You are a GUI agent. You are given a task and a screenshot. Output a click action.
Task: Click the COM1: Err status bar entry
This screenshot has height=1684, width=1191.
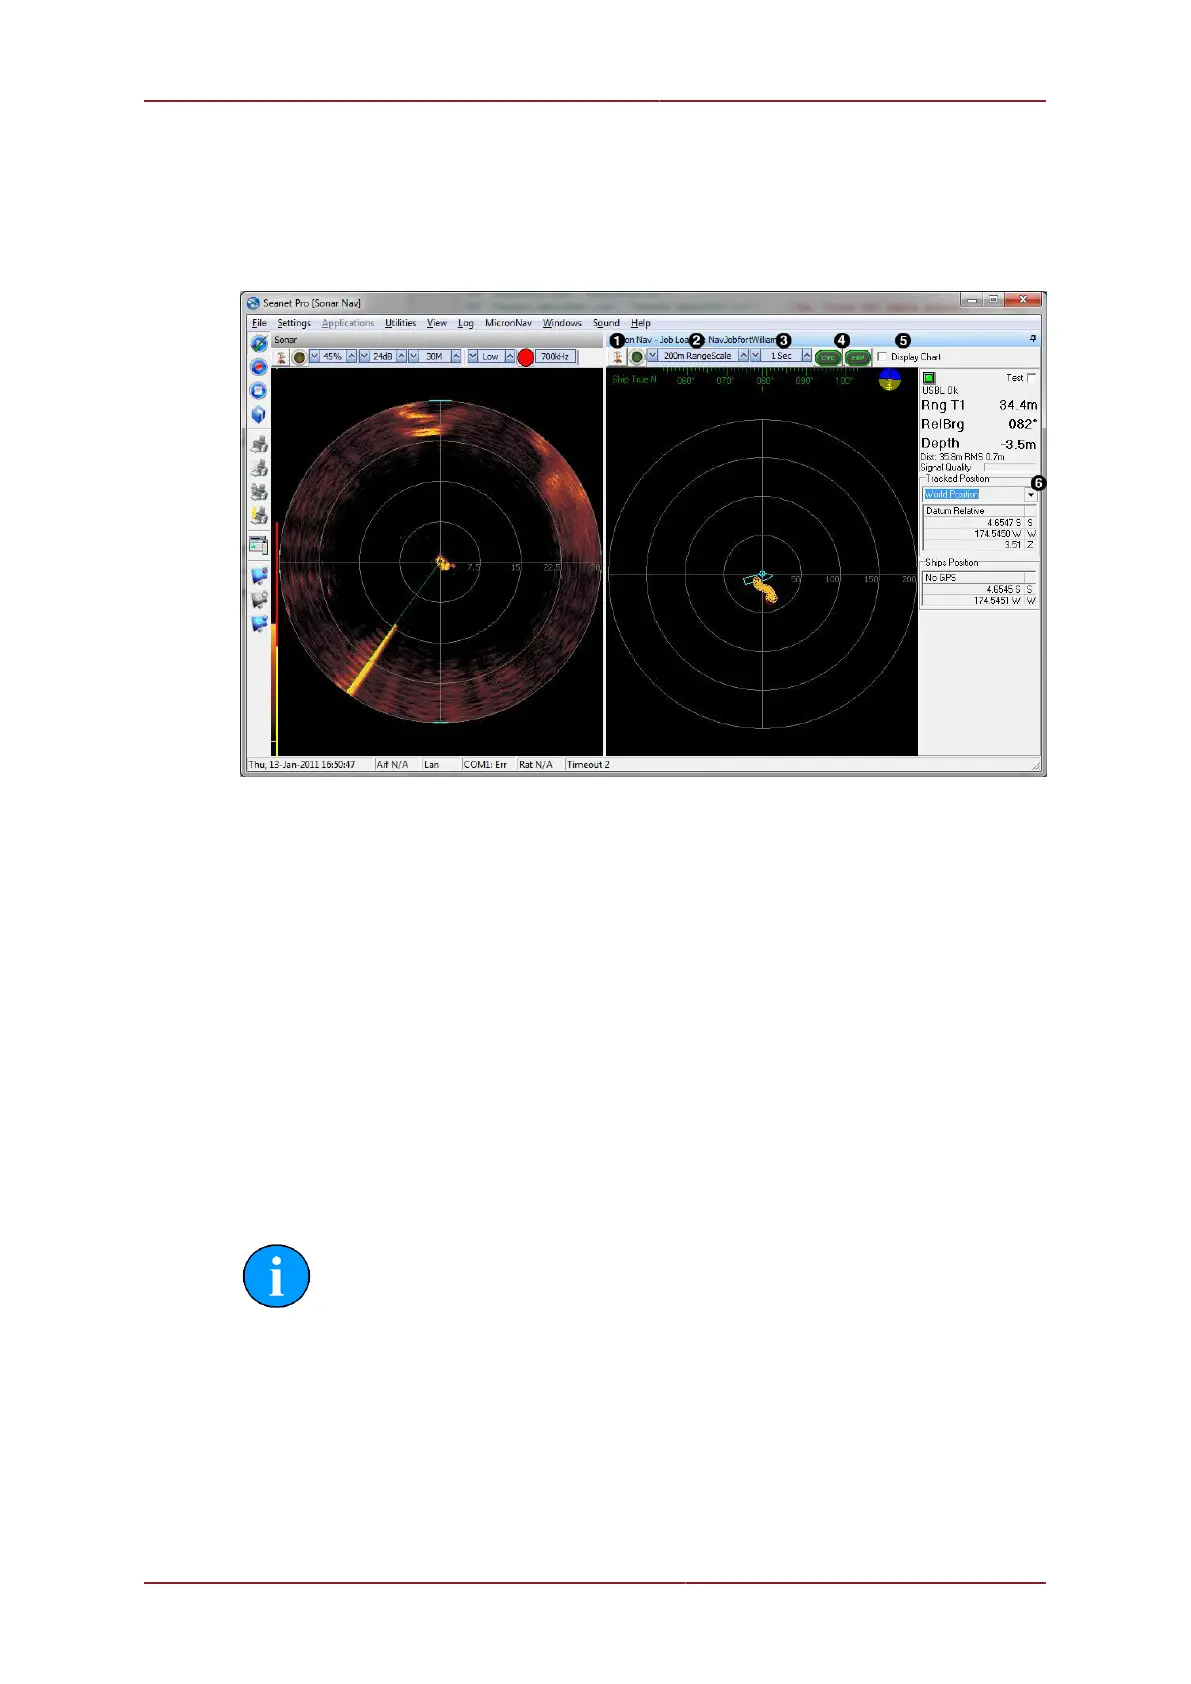486,765
